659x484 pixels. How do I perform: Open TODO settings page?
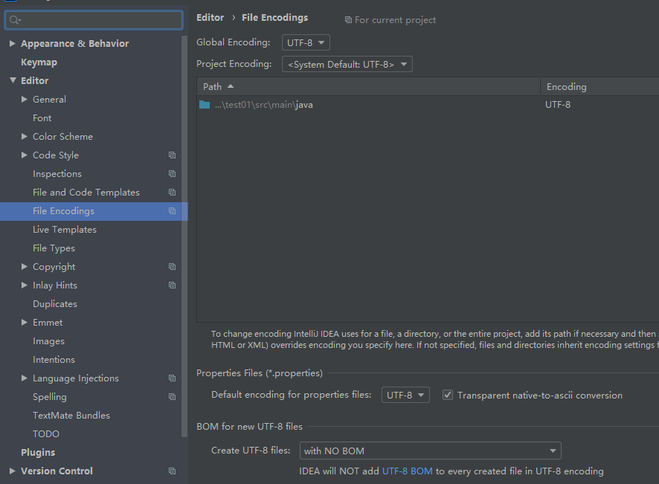tap(46, 434)
